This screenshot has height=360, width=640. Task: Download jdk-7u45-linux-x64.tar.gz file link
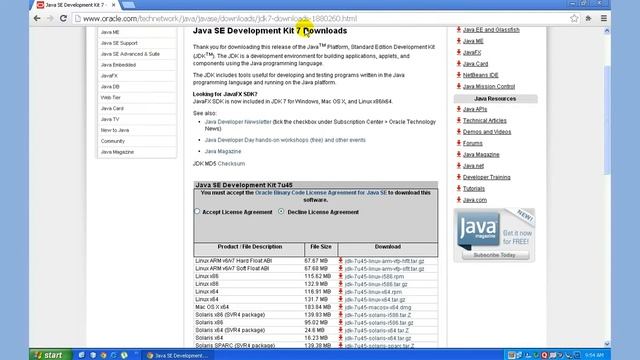[x=375, y=300]
